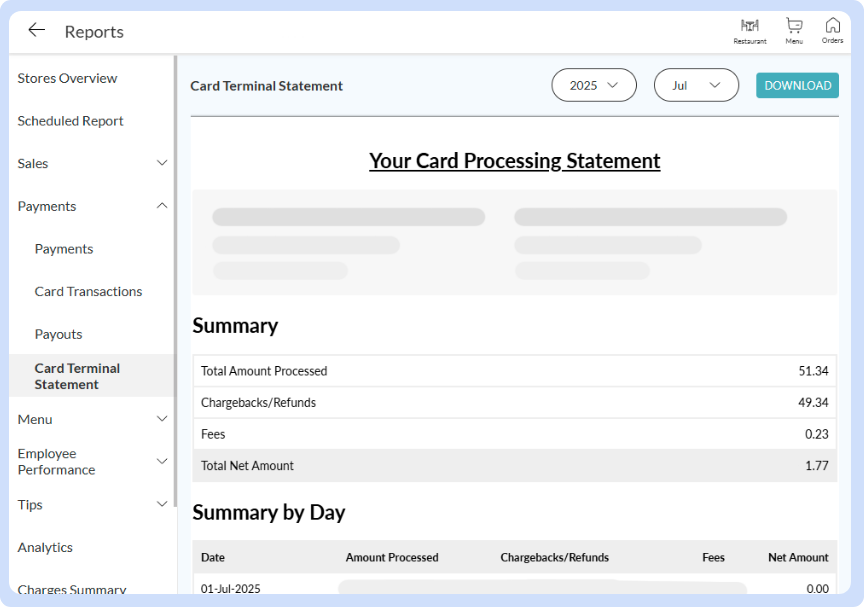The height and width of the screenshot is (607, 864).
Task: Download the card terminal statement
Action: [x=797, y=85]
